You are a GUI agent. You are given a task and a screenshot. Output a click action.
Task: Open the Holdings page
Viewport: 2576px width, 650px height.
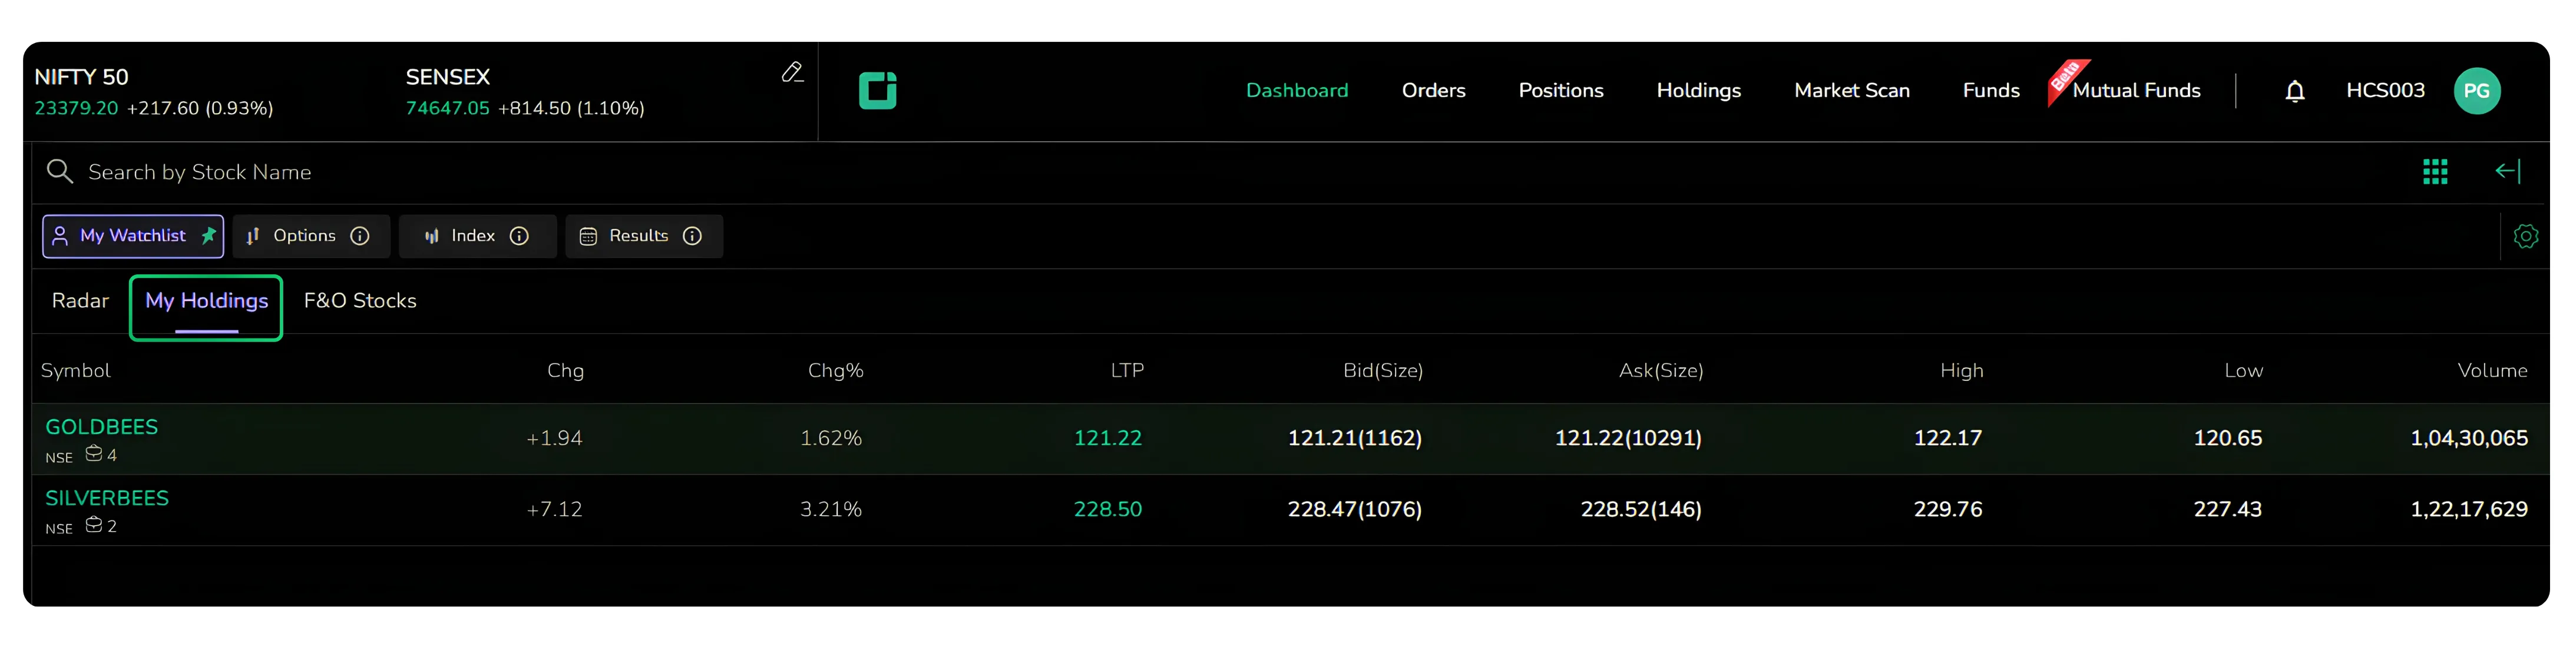pos(1698,91)
